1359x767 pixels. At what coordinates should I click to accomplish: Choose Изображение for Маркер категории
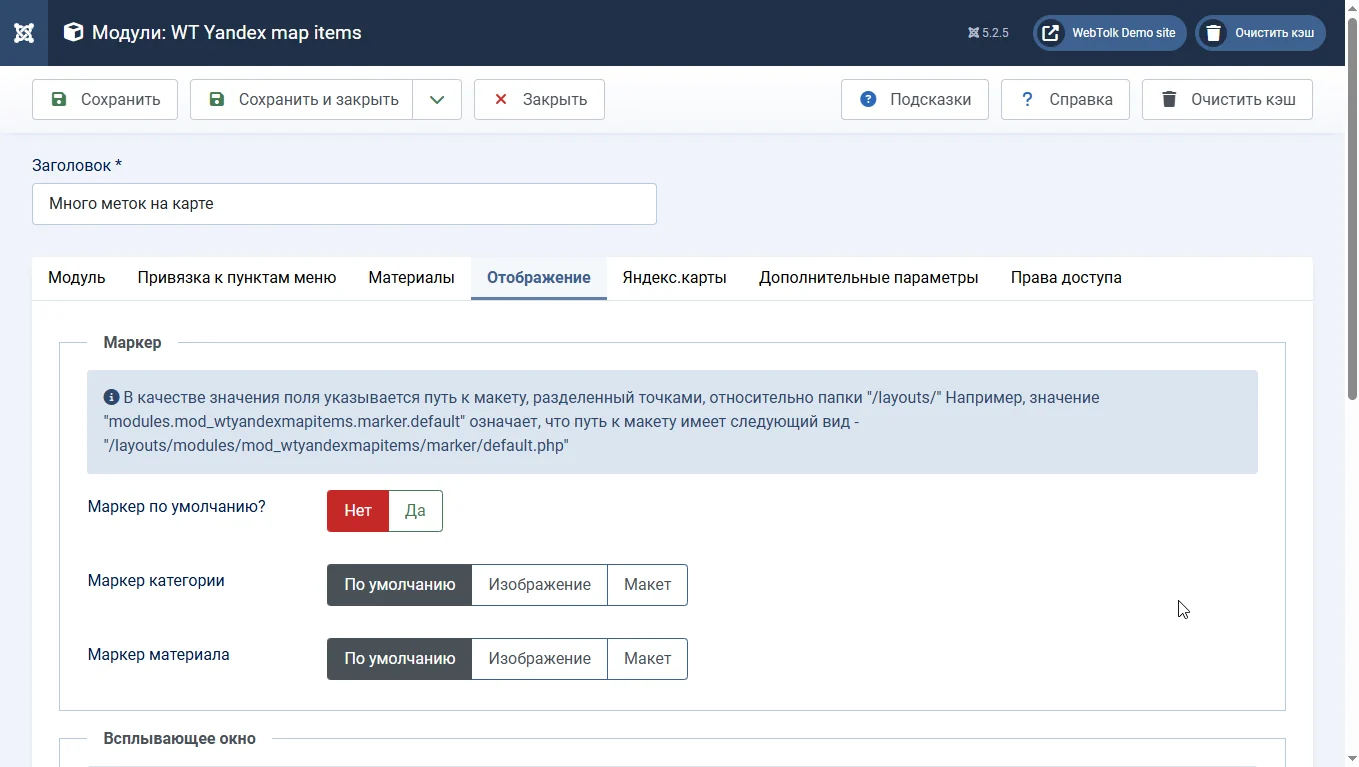[x=539, y=585]
